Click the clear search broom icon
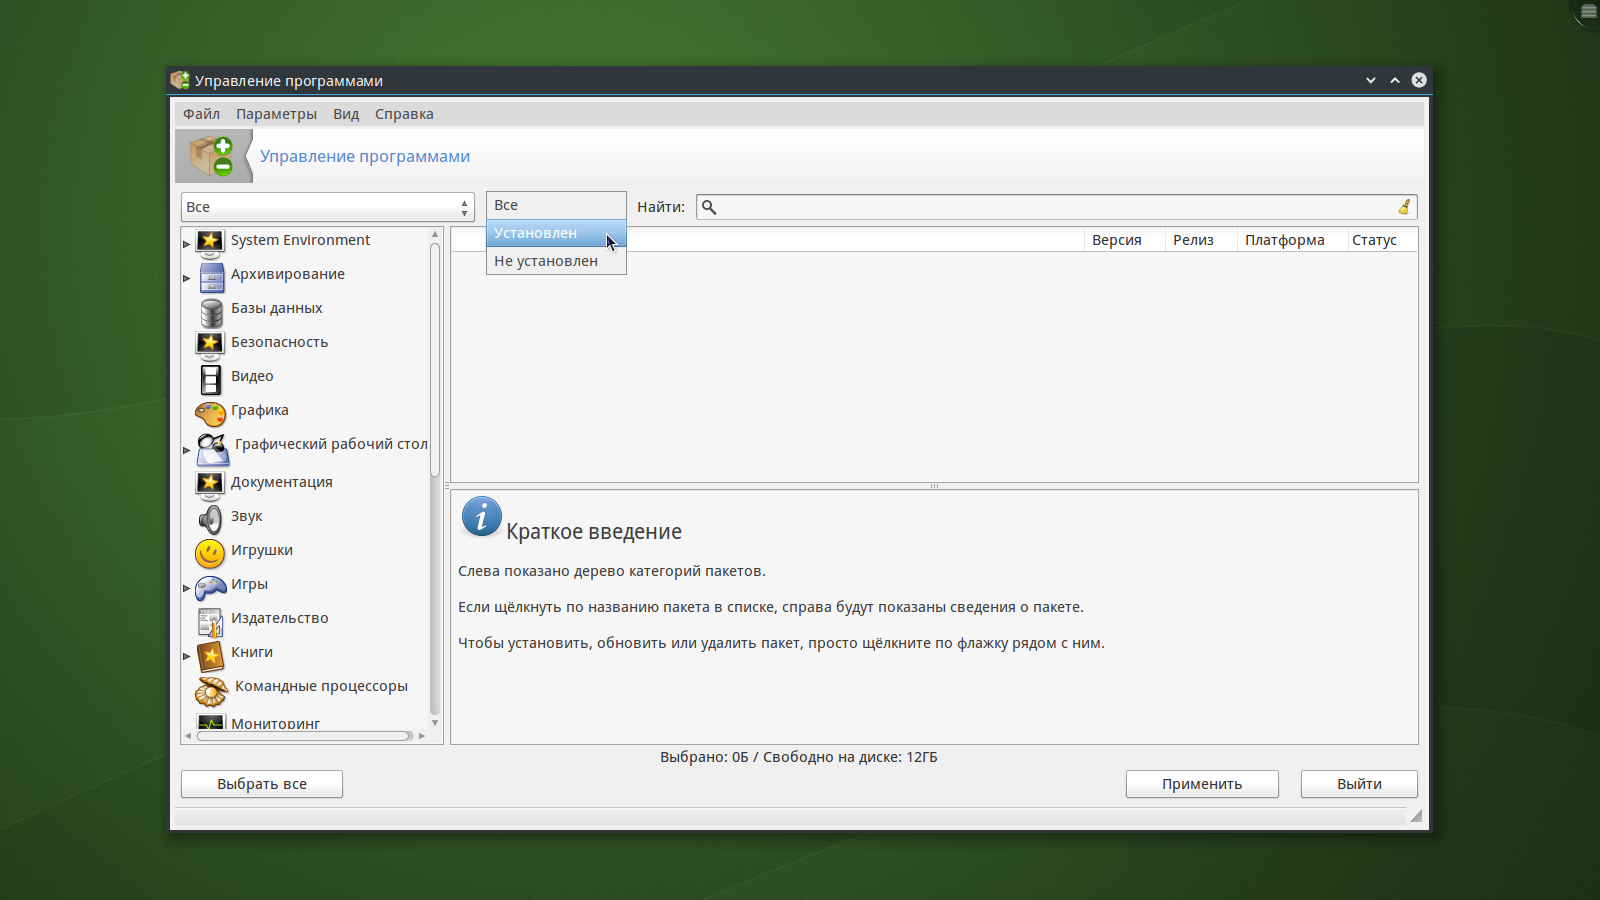Screen dimensions: 1600x900 click(x=1404, y=207)
